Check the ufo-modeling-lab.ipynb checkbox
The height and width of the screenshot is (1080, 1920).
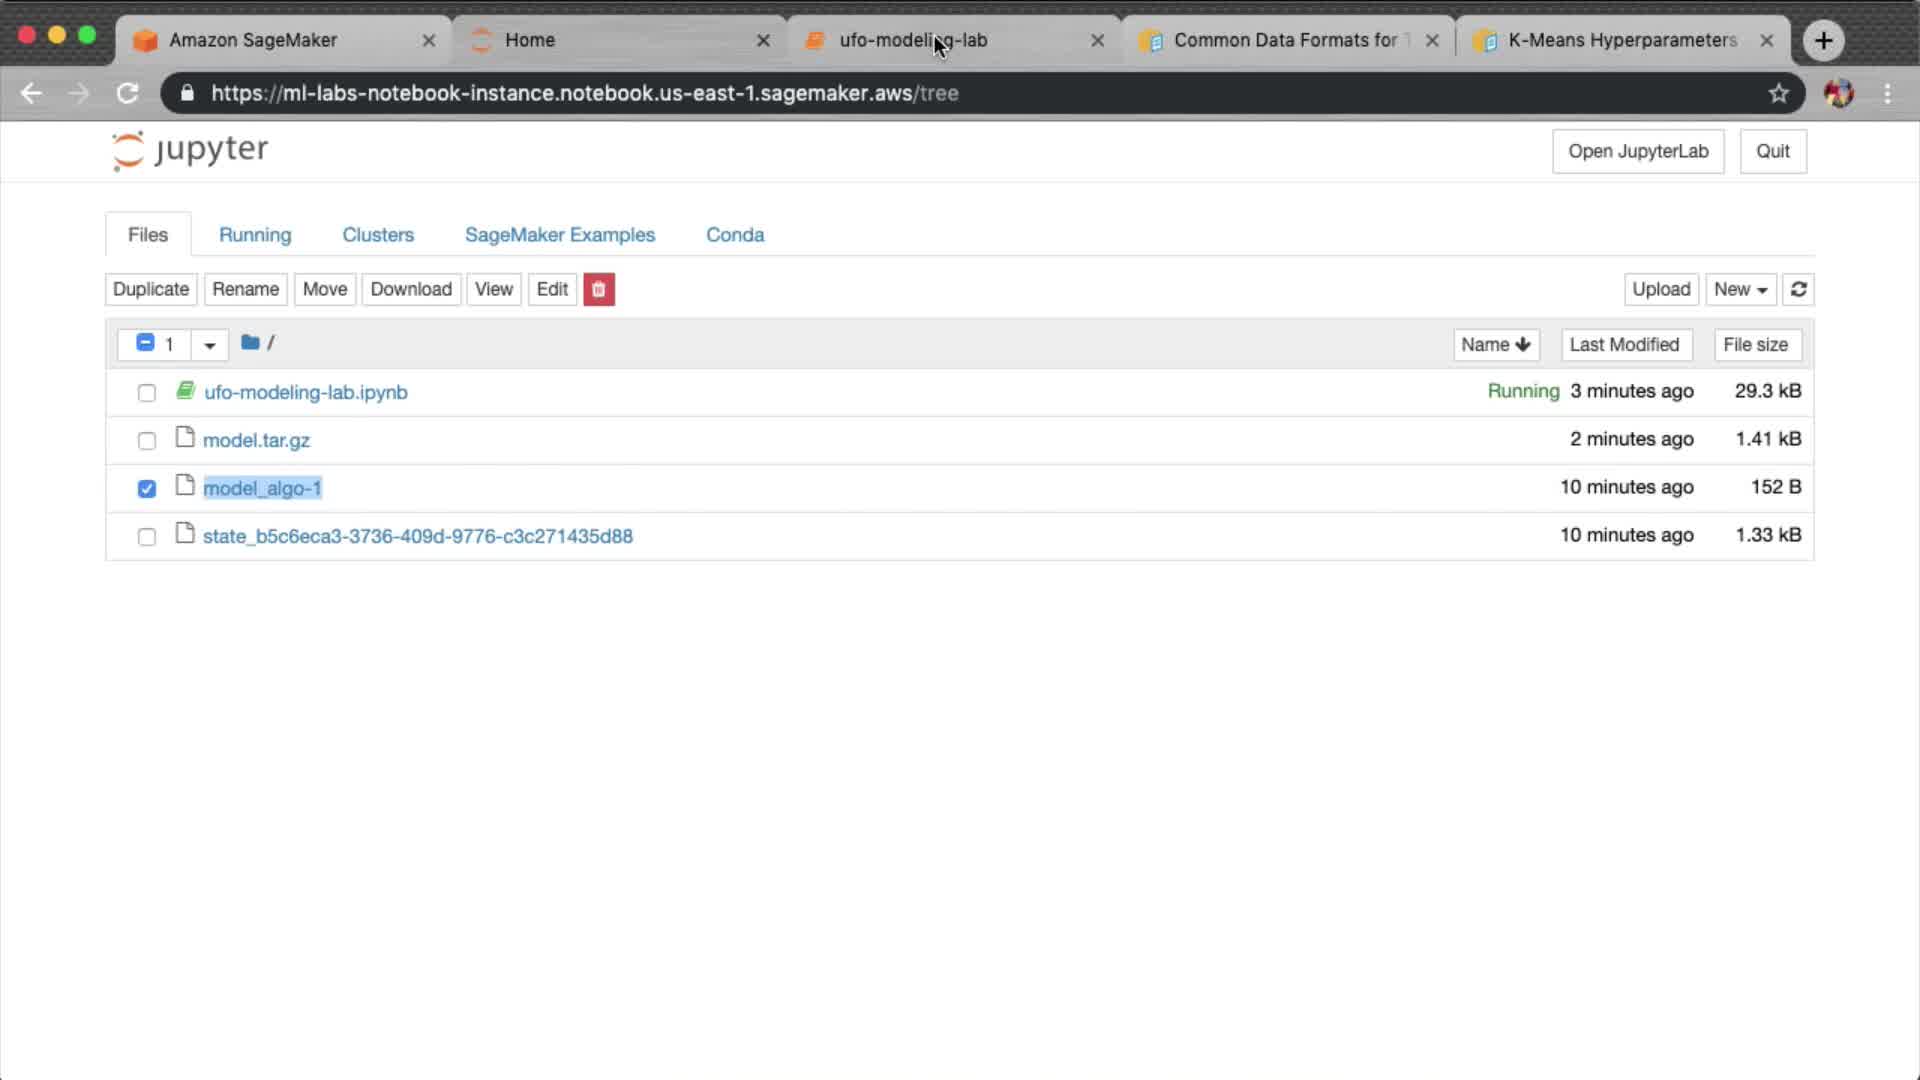(x=147, y=393)
